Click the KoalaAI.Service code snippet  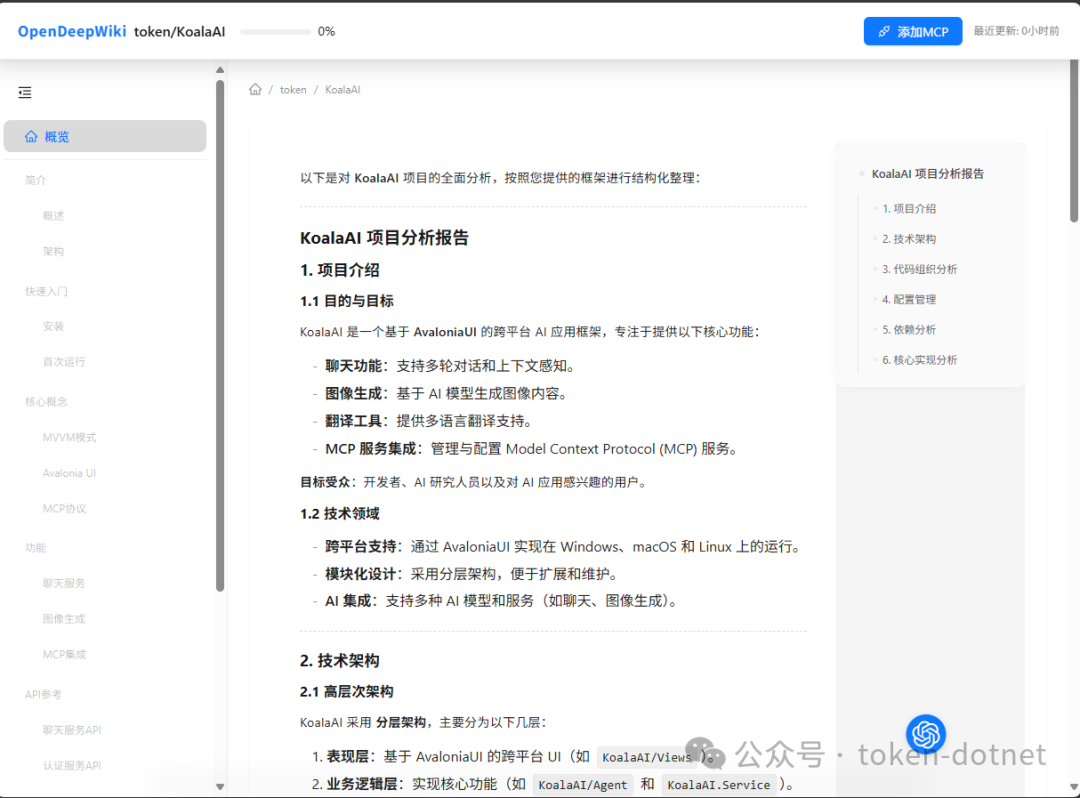click(x=718, y=785)
